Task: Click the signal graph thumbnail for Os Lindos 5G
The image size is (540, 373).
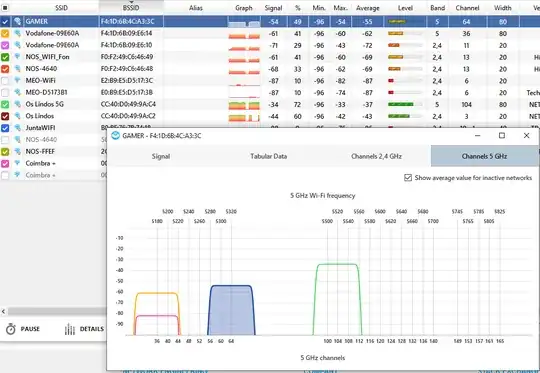Action: tap(244, 105)
